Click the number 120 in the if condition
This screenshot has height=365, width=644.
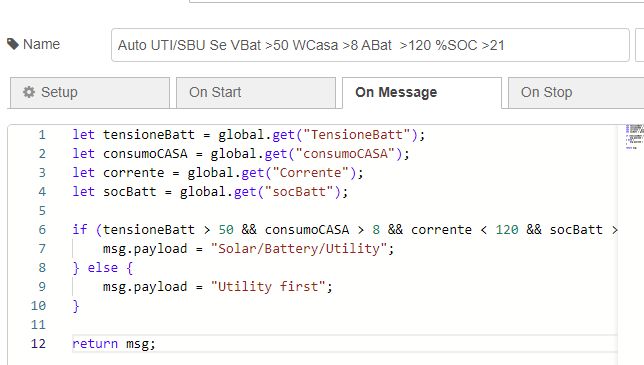point(507,230)
